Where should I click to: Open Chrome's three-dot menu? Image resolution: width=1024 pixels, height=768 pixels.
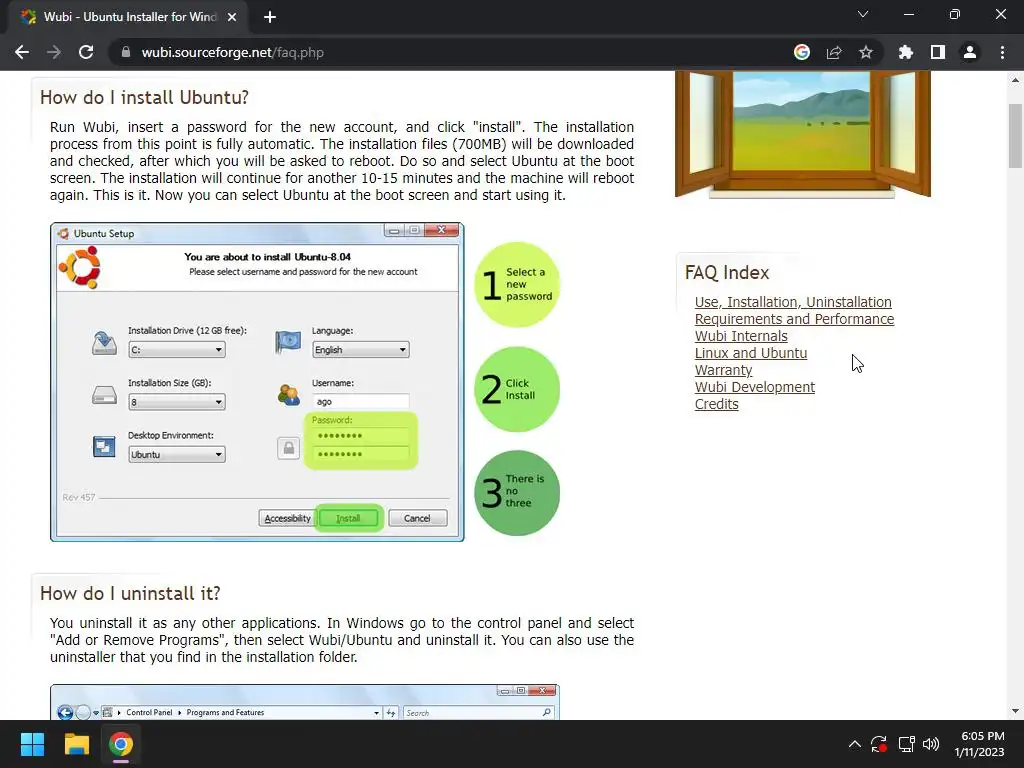click(x=1002, y=52)
